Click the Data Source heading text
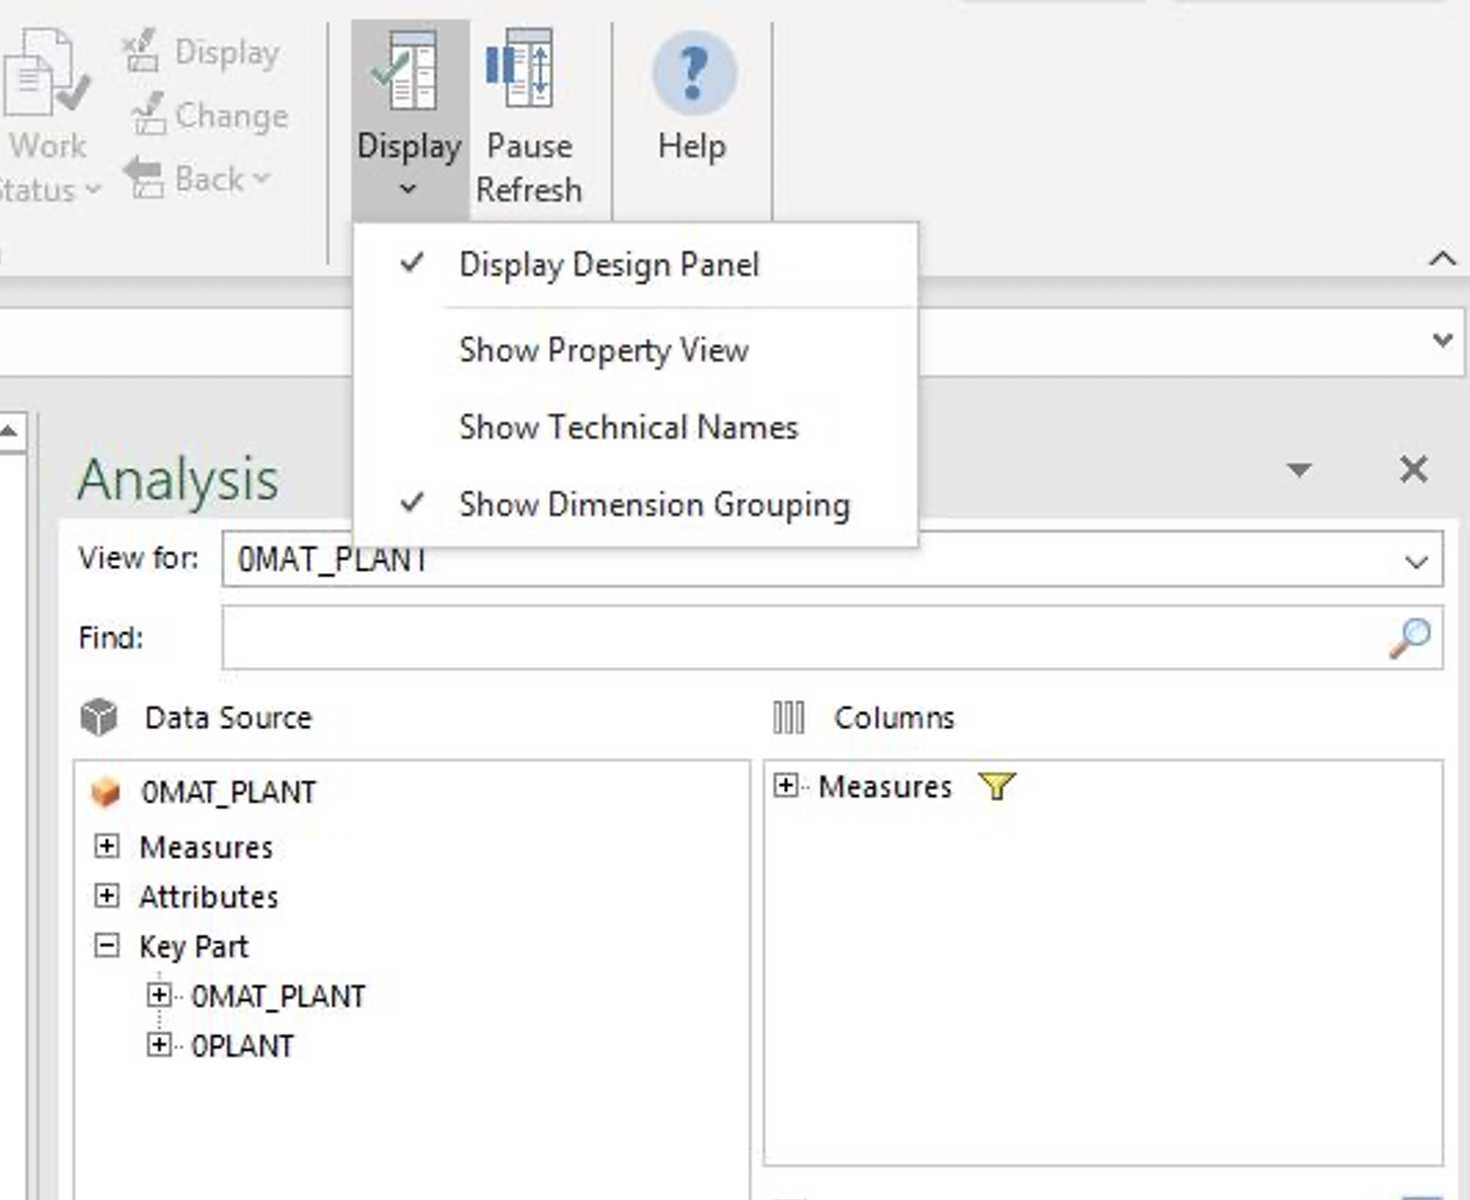 228,717
